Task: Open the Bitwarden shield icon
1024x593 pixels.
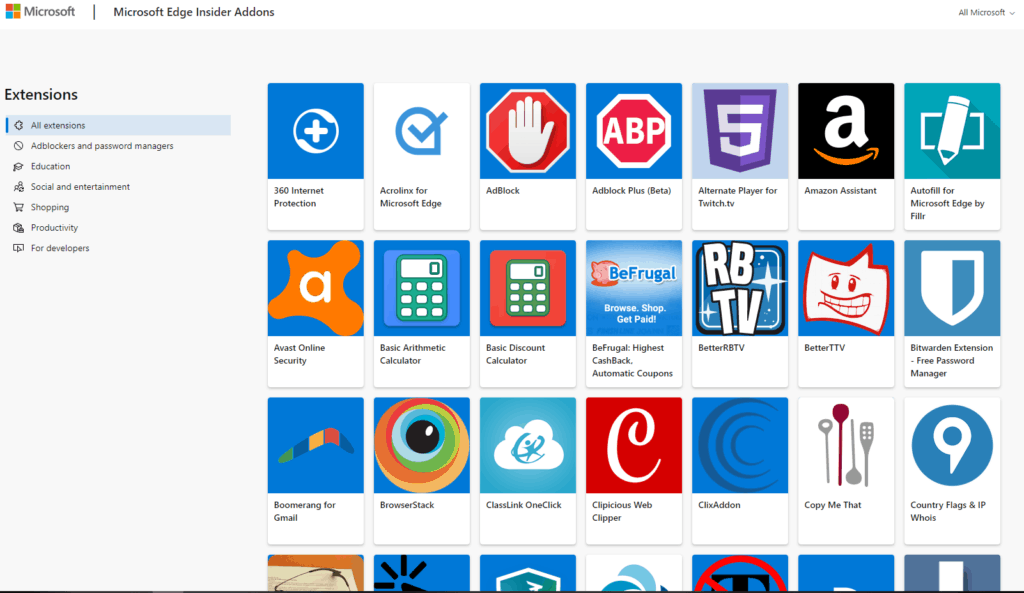Action: coord(952,288)
